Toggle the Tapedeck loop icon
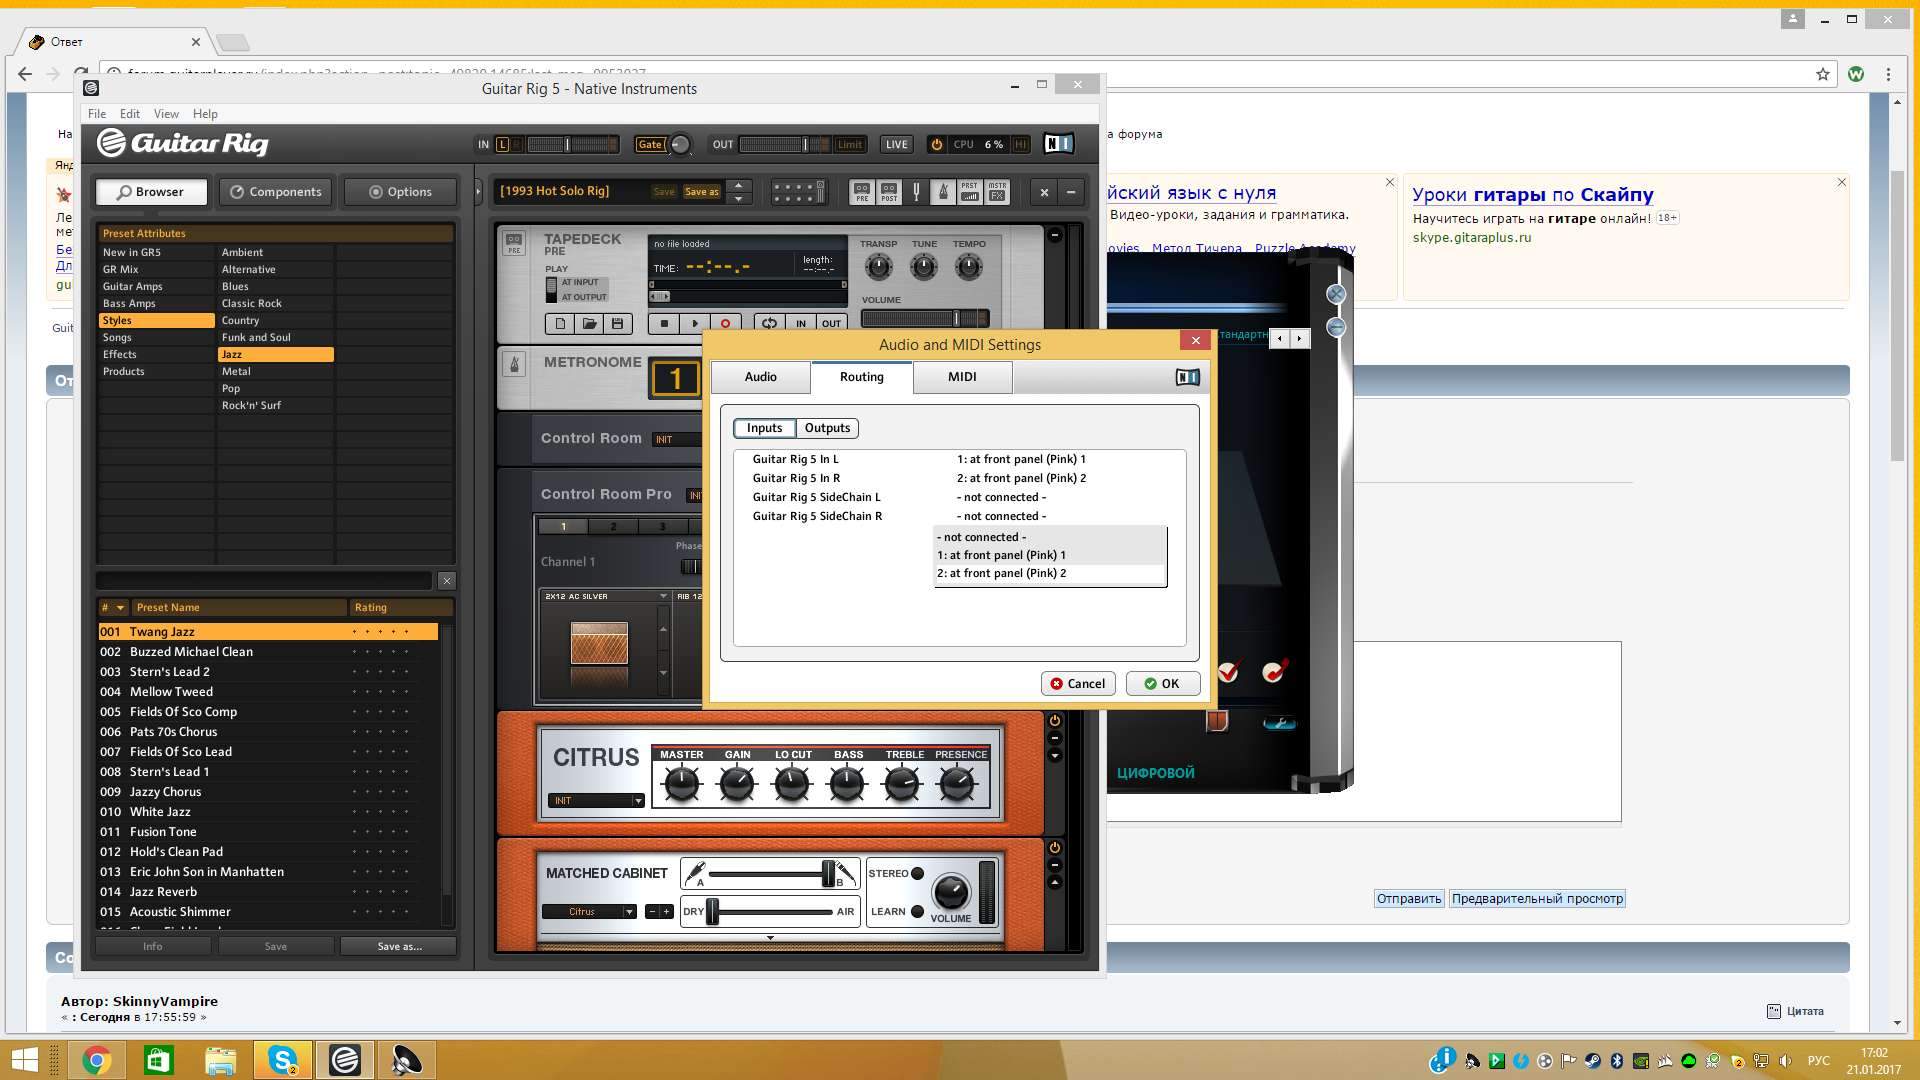Screen dimensions: 1920x1080 (768, 323)
